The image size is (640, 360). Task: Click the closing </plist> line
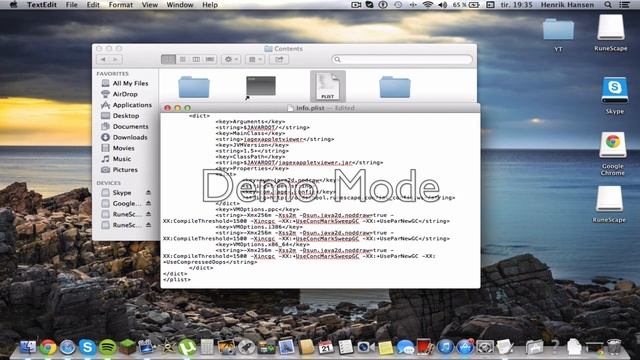(x=177, y=280)
